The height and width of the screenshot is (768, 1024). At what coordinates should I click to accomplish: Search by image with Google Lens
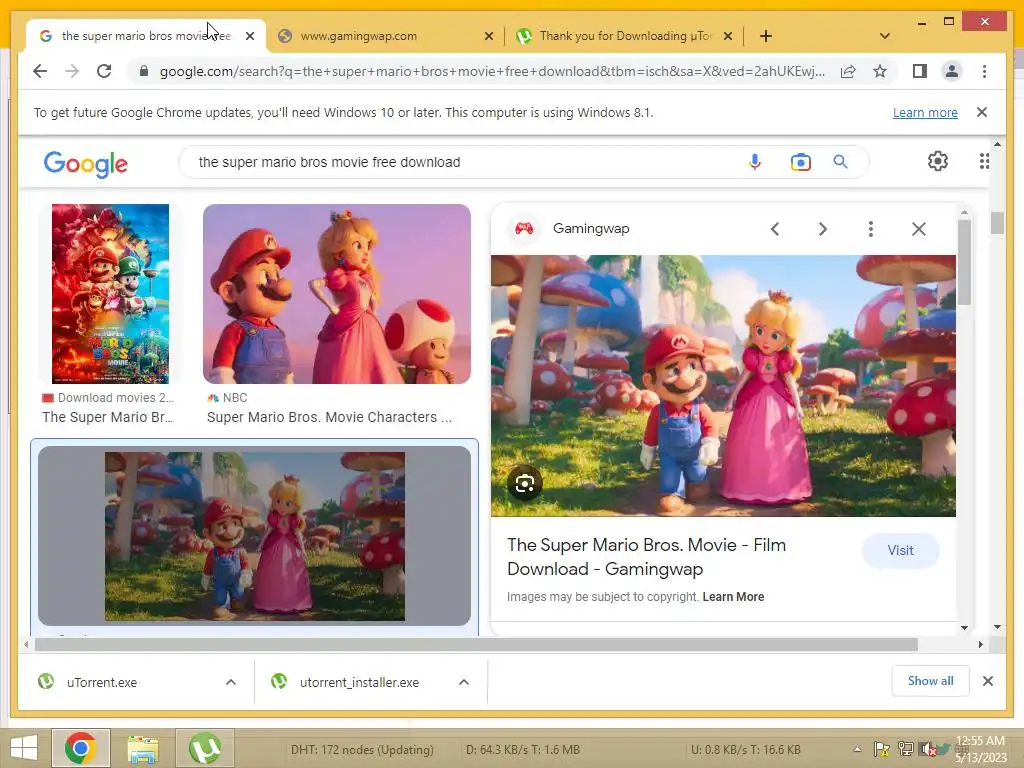tap(801, 162)
